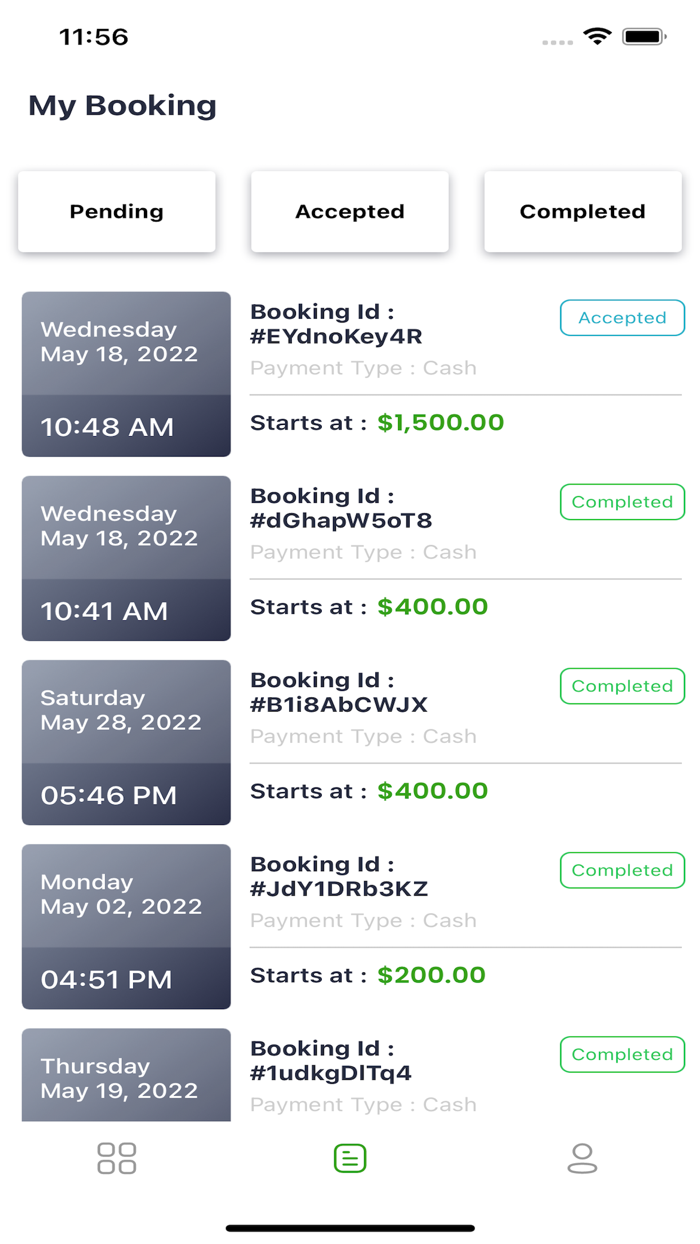
Task: Show the Pending bookings tab
Action: (x=117, y=212)
